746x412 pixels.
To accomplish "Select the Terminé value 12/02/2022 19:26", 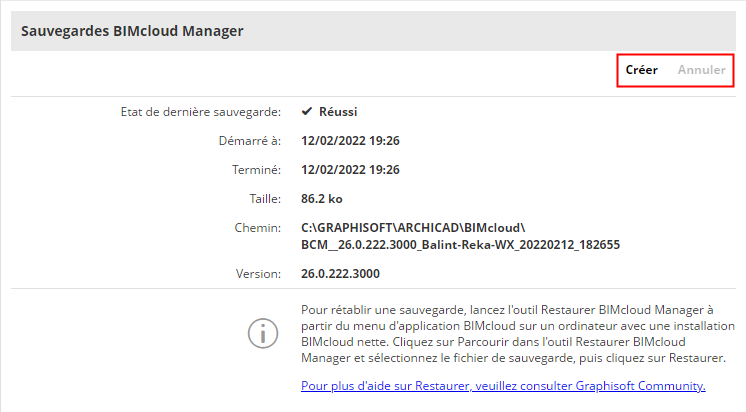I will 350,170.
